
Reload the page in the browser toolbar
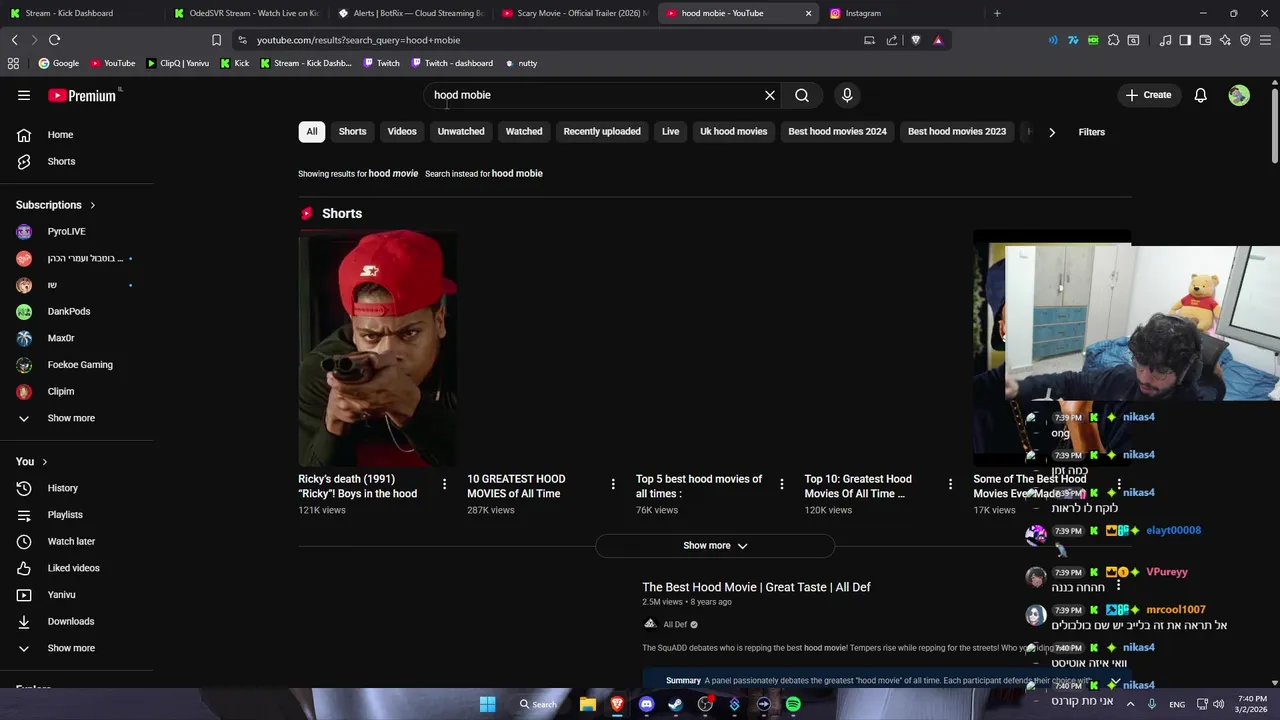(x=54, y=40)
